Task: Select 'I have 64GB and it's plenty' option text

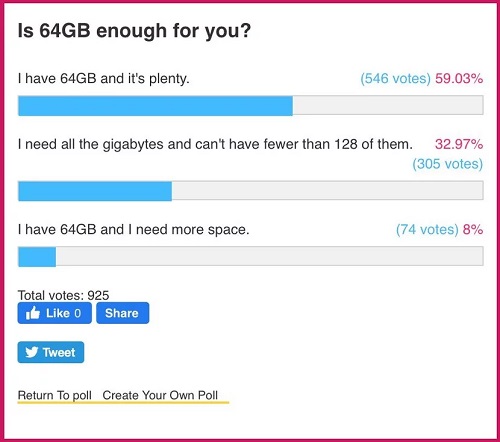Action: tap(104, 79)
